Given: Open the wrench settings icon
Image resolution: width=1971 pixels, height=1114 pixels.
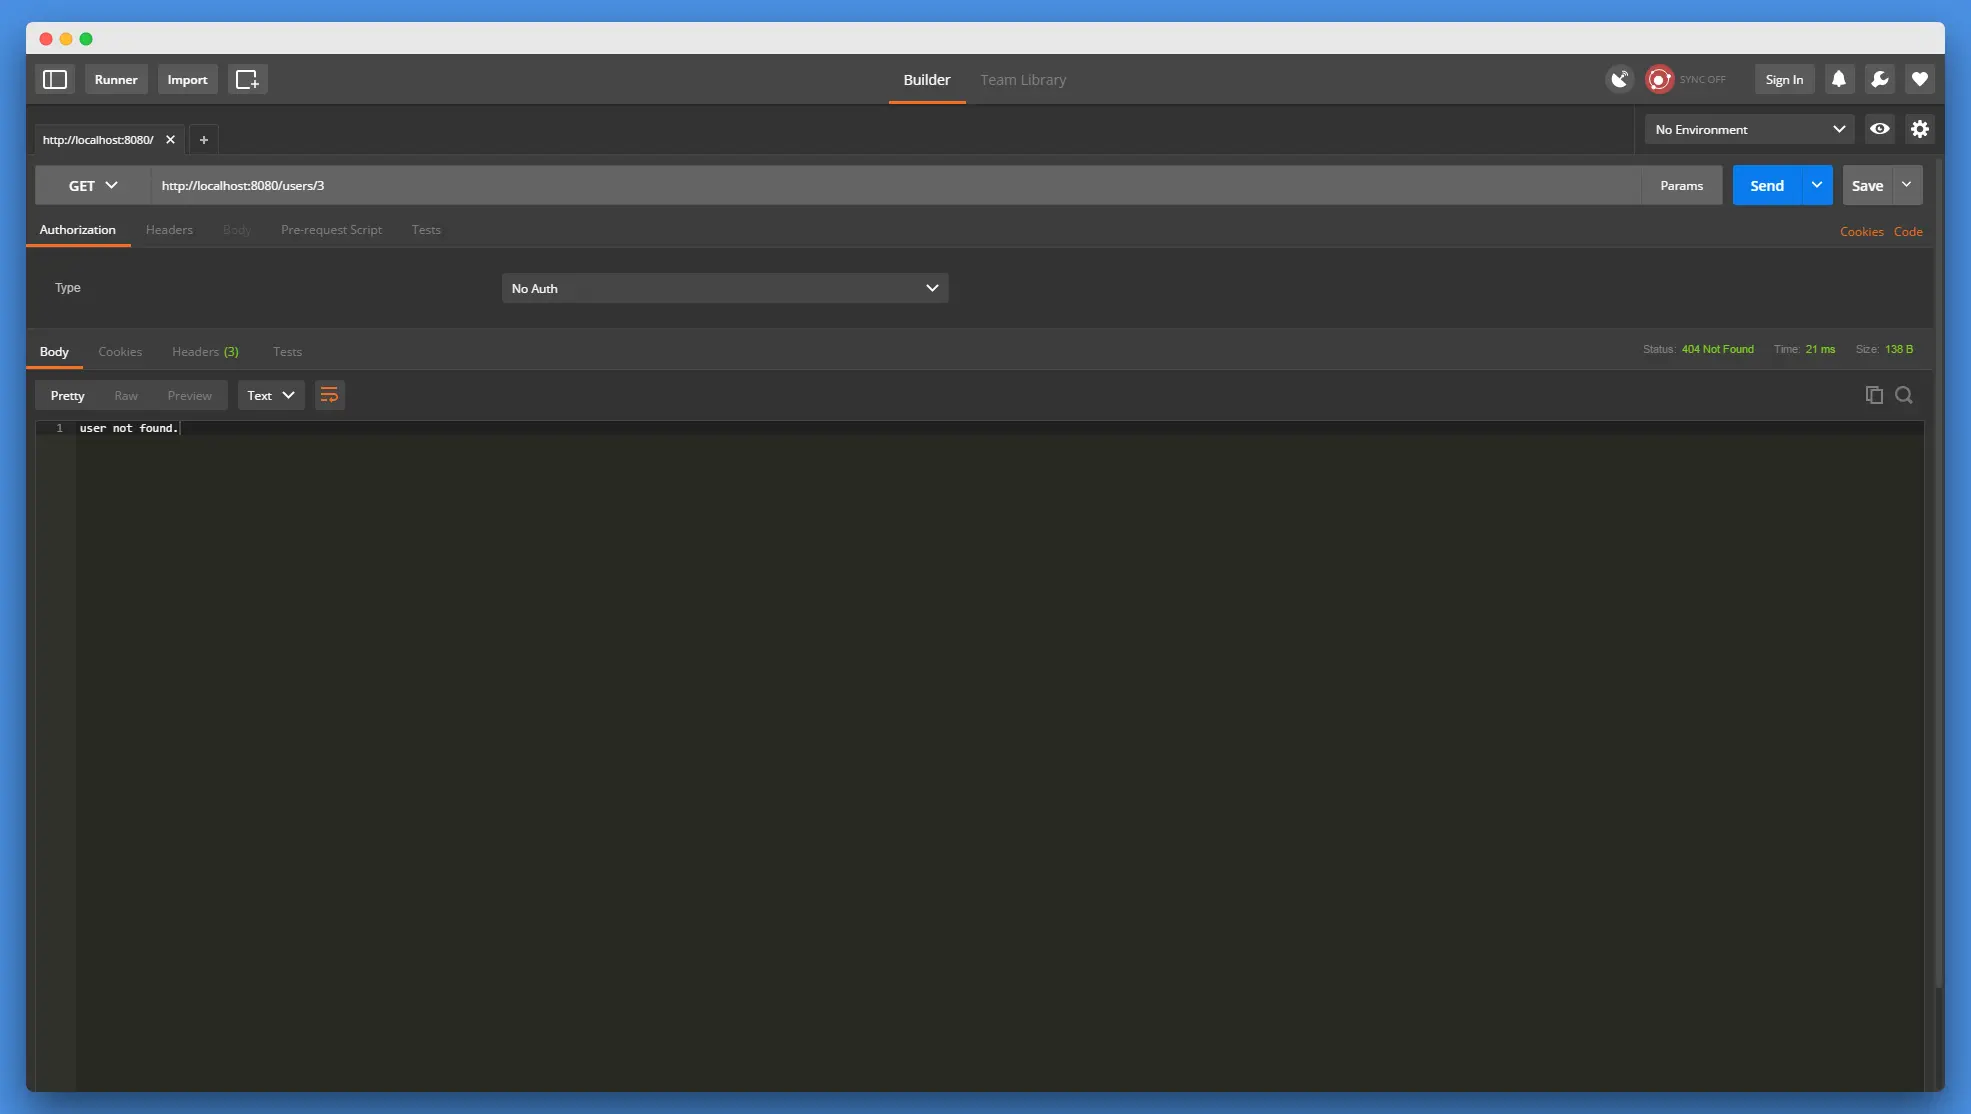Looking at the screenshot, I should click(x=1879, y=80).
